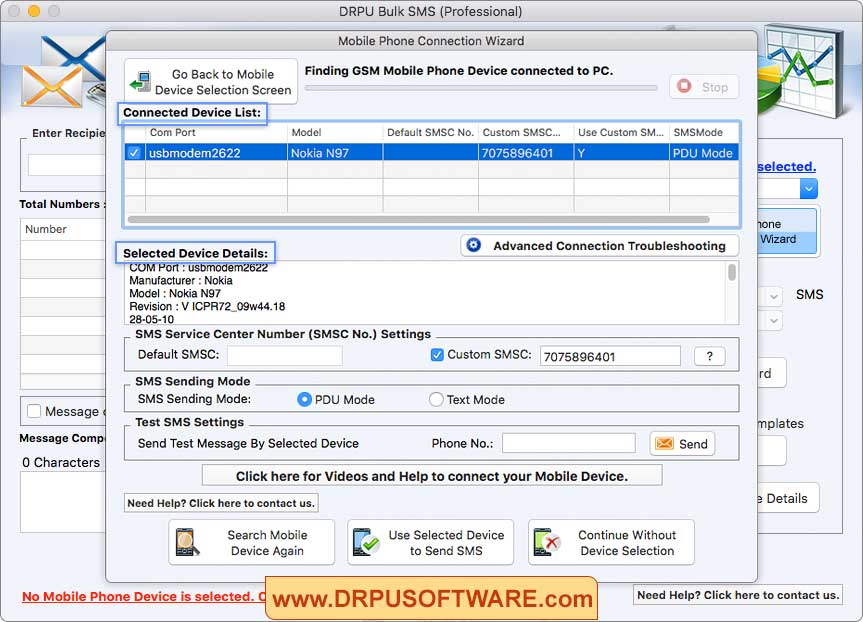
Task: Click the Nokia N97 model cell
Action: coord(335,153)
